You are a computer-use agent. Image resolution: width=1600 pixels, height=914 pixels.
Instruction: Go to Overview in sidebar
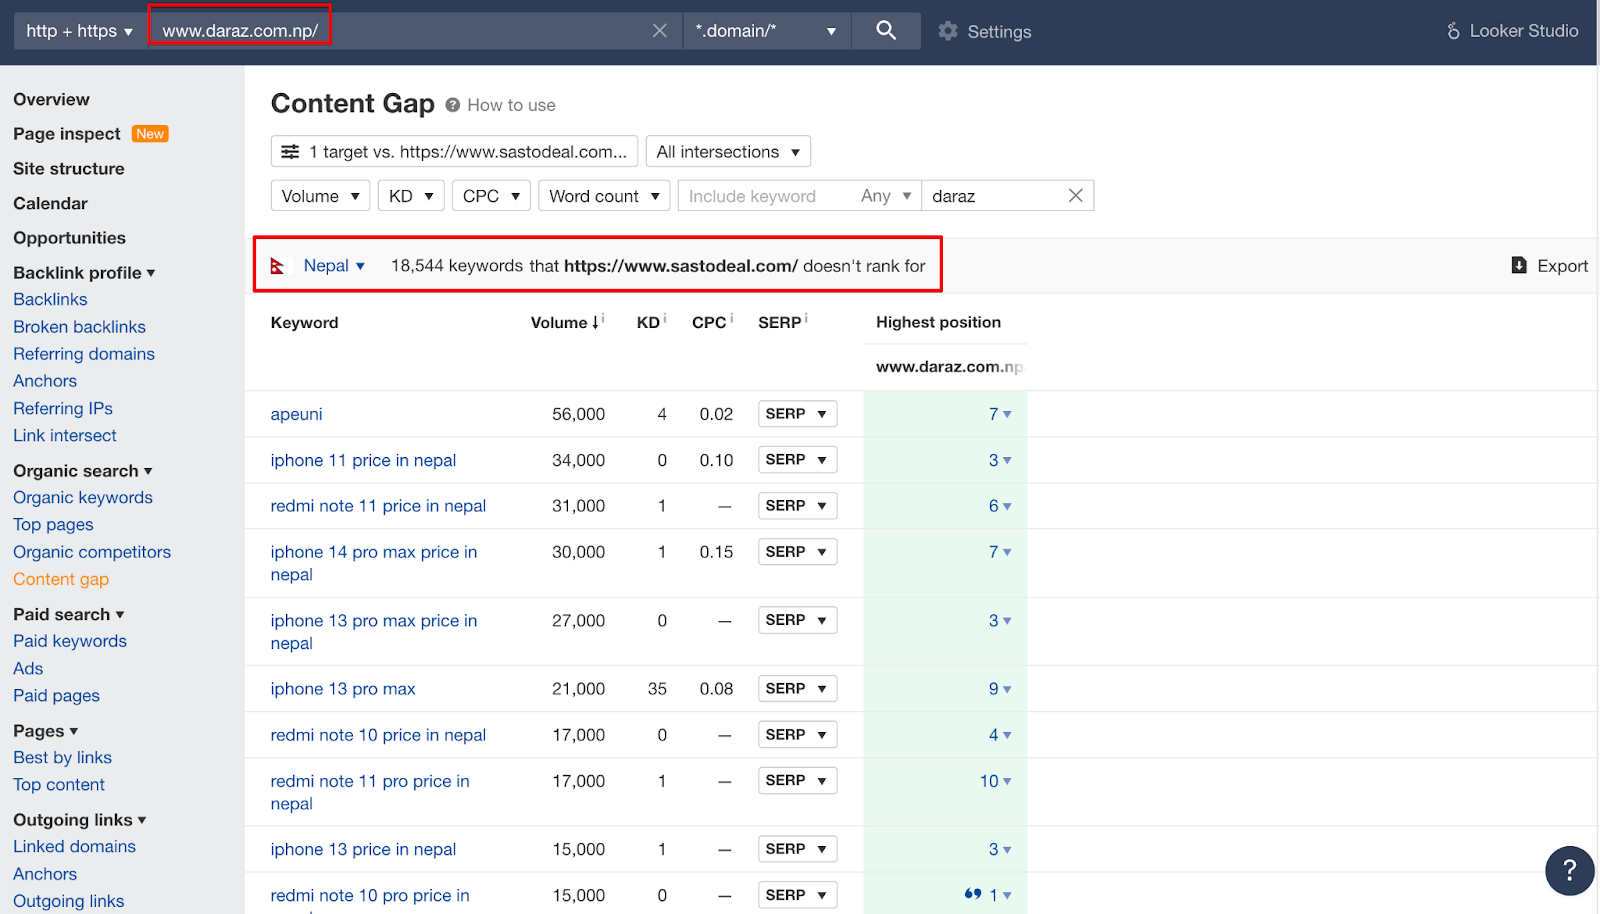pos(51,100)
